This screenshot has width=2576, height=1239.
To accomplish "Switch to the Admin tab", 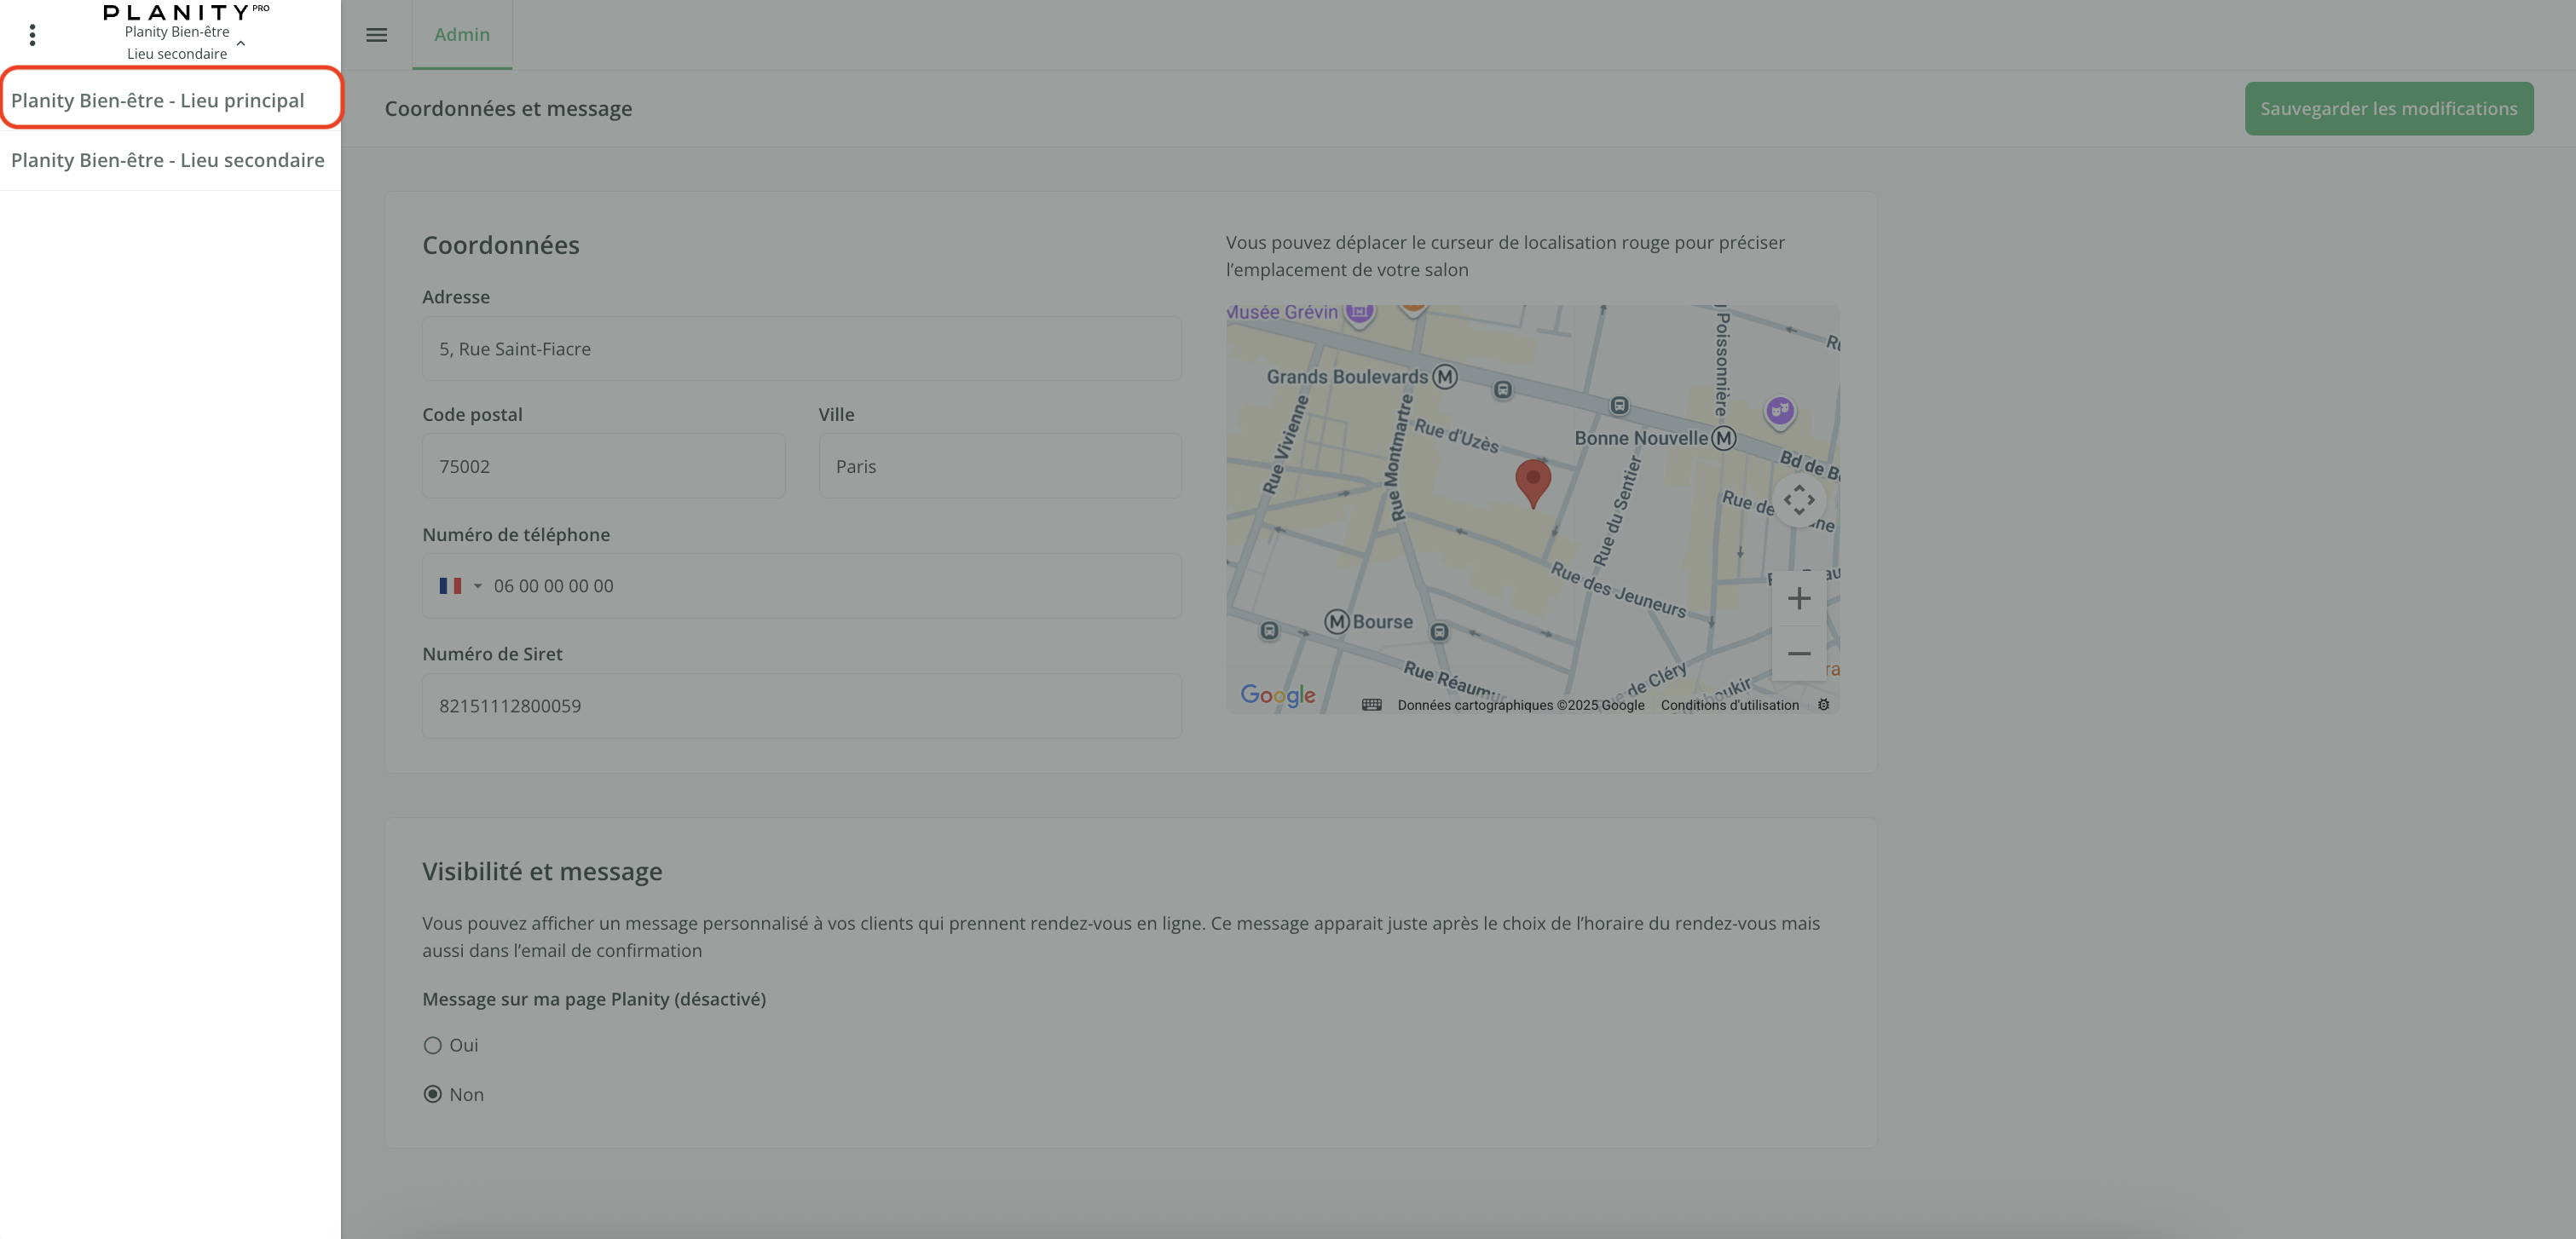I will [462, 35].
